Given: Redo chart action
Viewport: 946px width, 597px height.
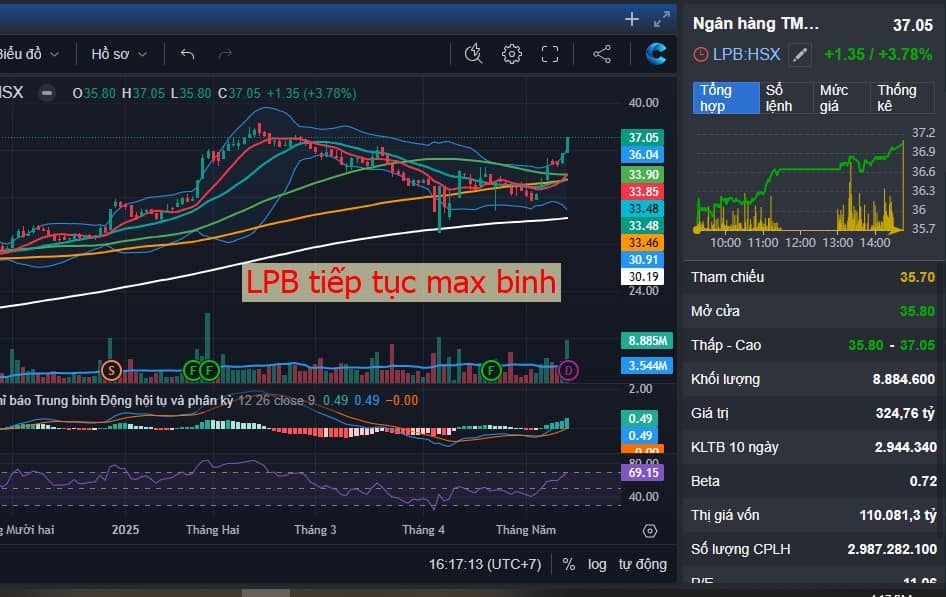Looking at the screenshot, I should pyautogui.click(x=224, y=54).
